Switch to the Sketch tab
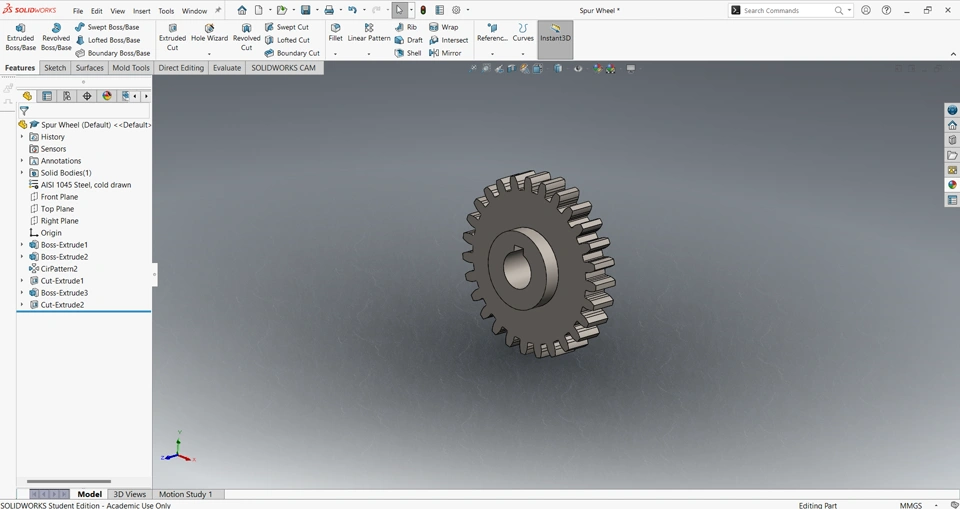 tap(55, 68)
